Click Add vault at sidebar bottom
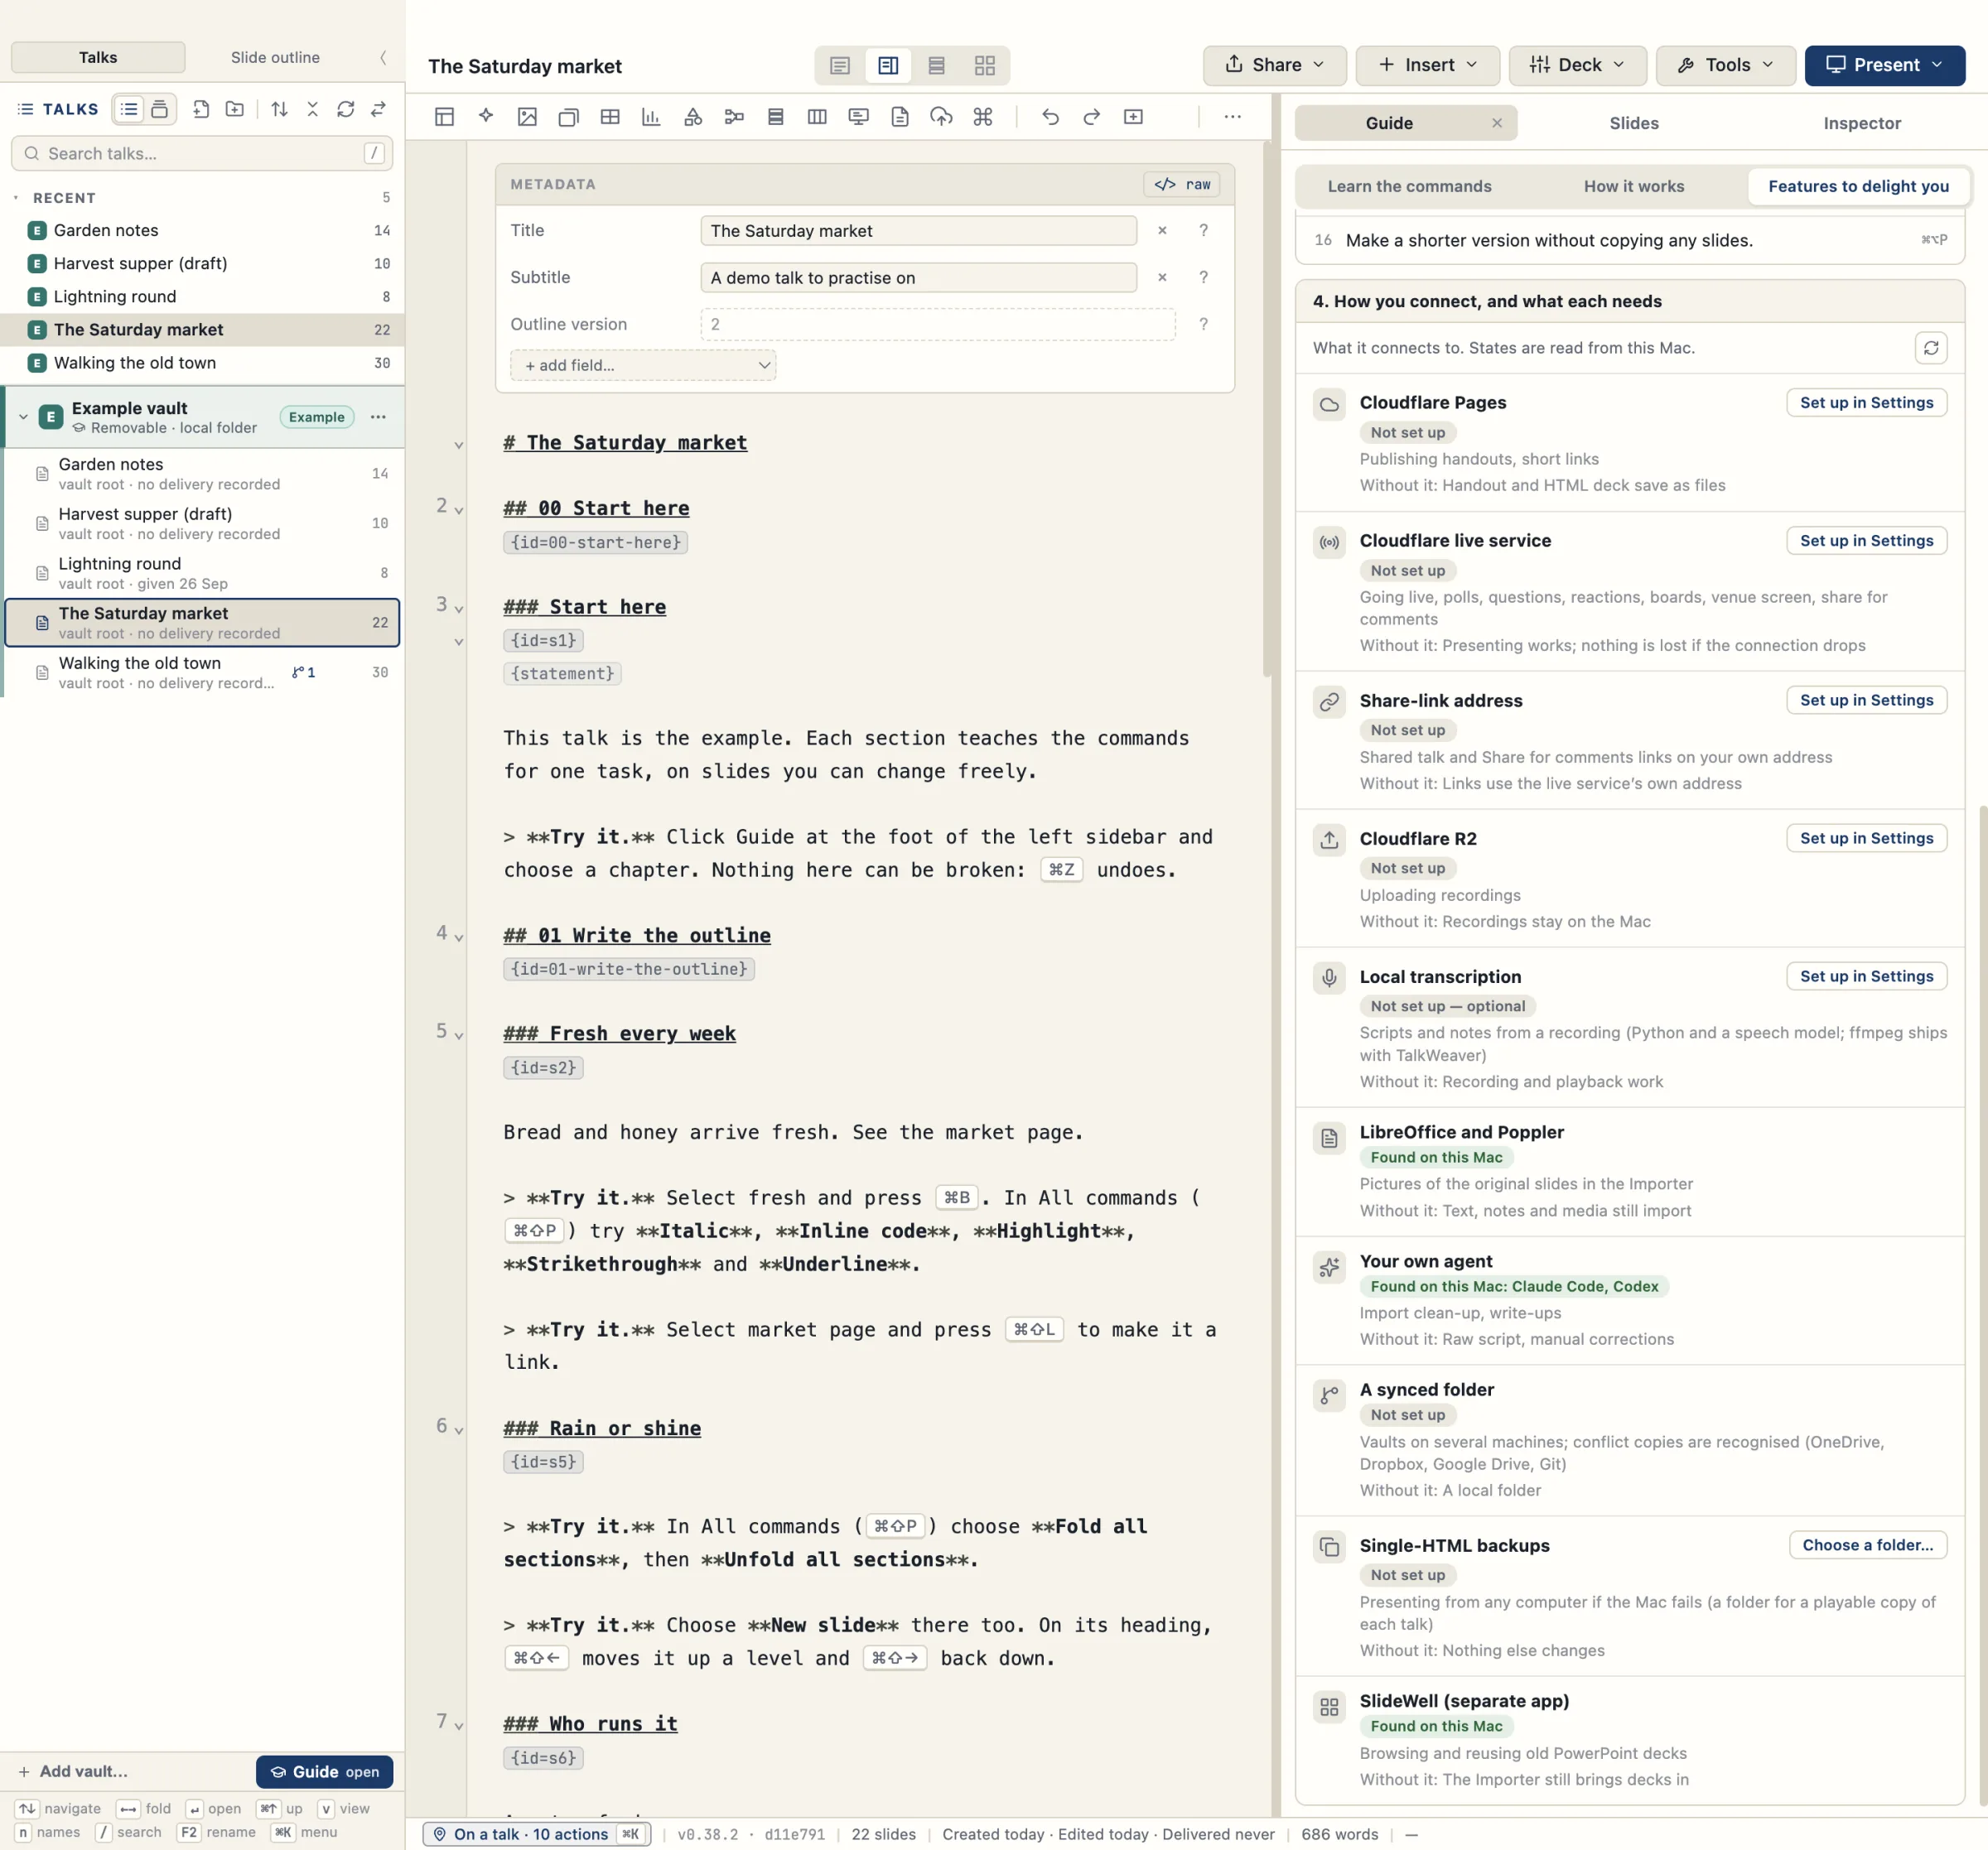Screen dimensions: 1988x1850 pos(73,1771)
